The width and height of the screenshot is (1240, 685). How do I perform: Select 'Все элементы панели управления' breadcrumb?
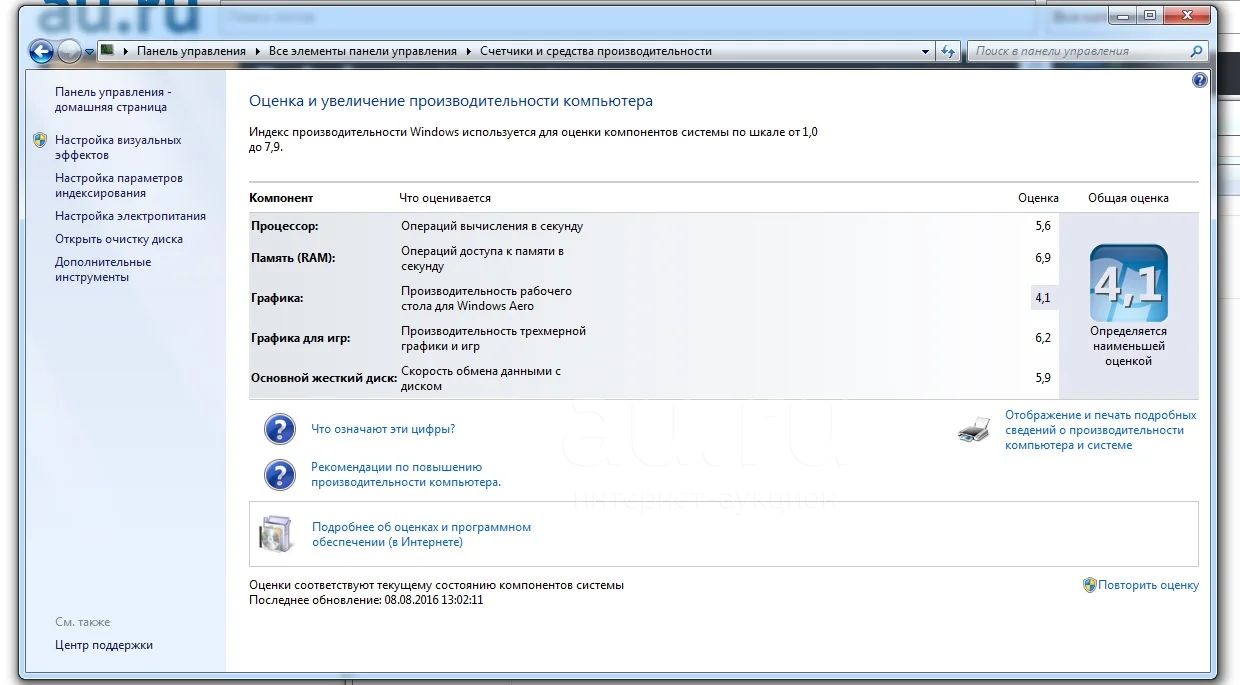point(363,51)
